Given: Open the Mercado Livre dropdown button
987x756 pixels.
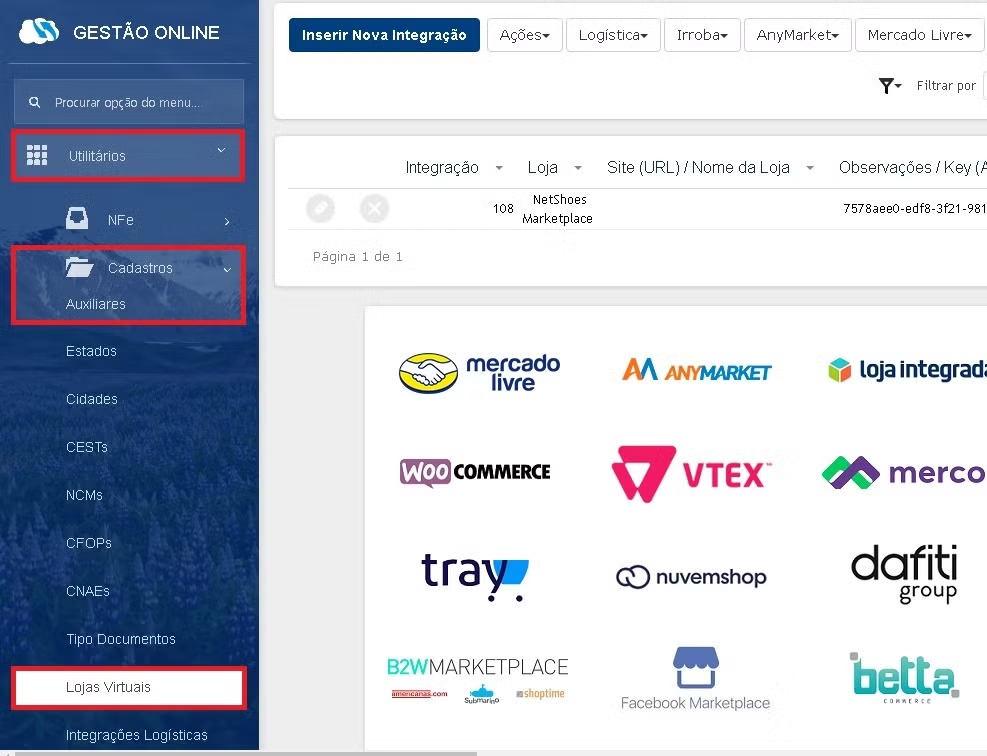Looking at the screenshot, I should click(920, 35).
